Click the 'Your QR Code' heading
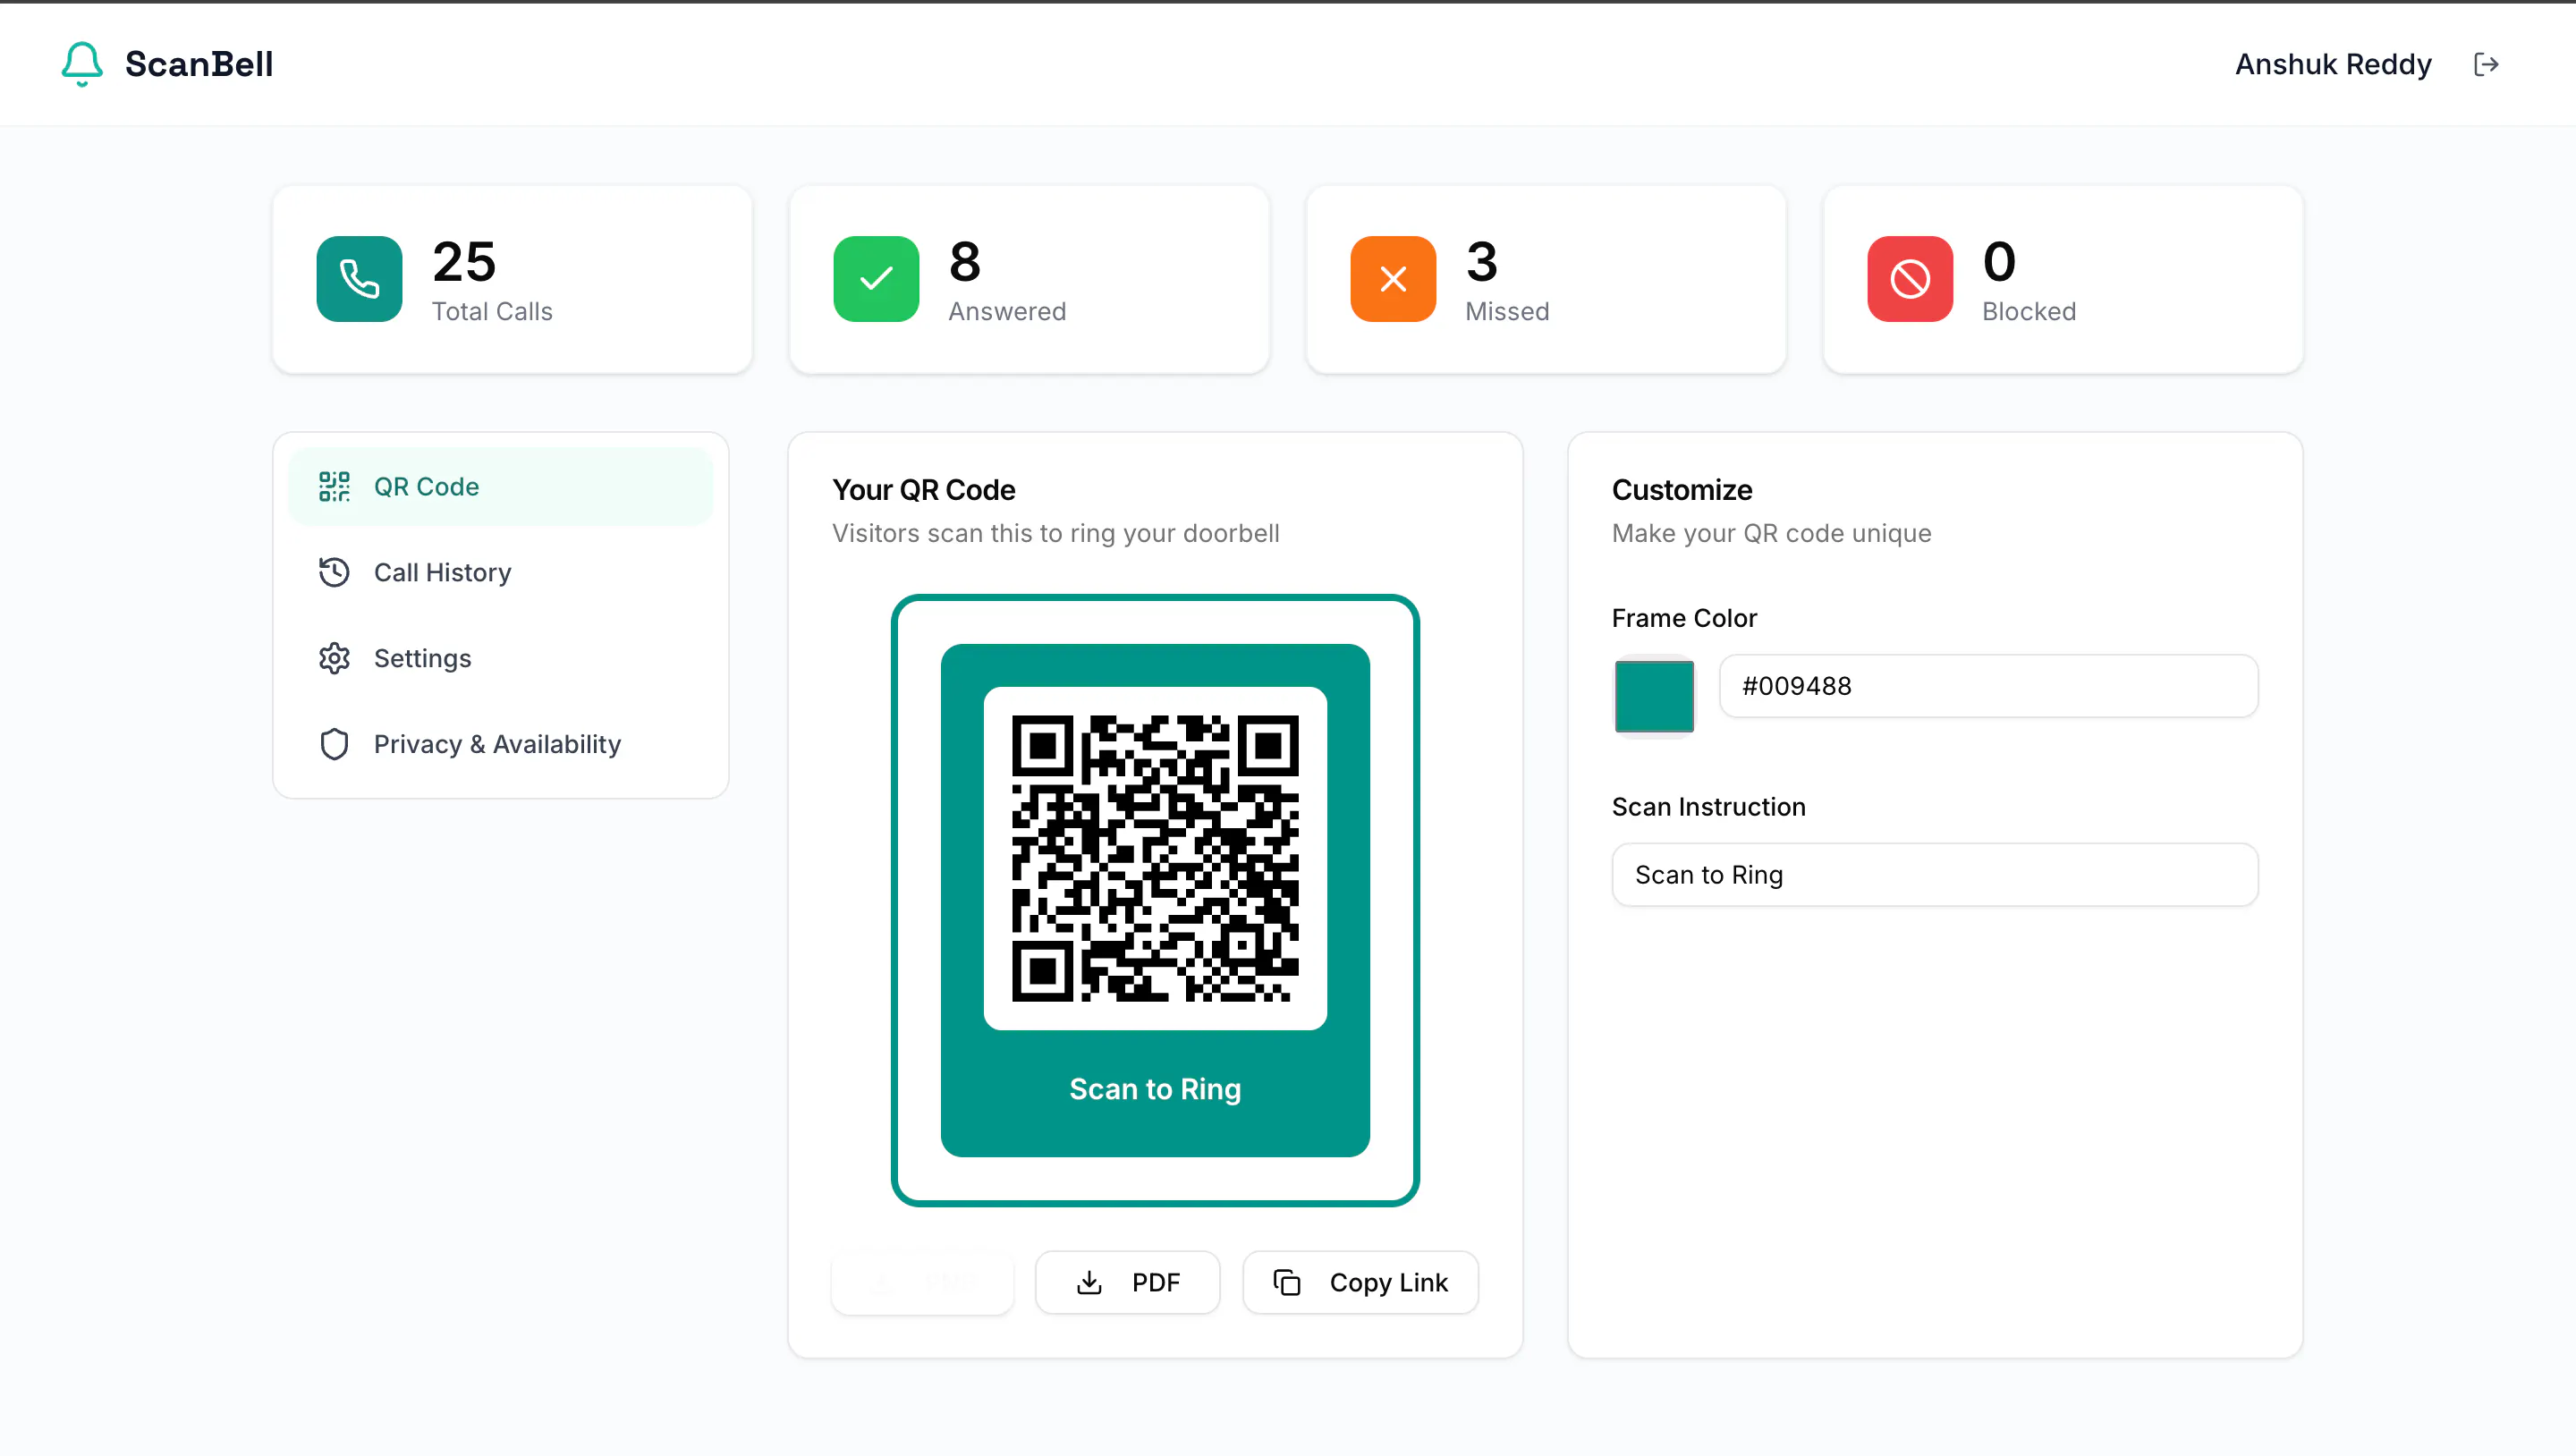 point(924,490)
